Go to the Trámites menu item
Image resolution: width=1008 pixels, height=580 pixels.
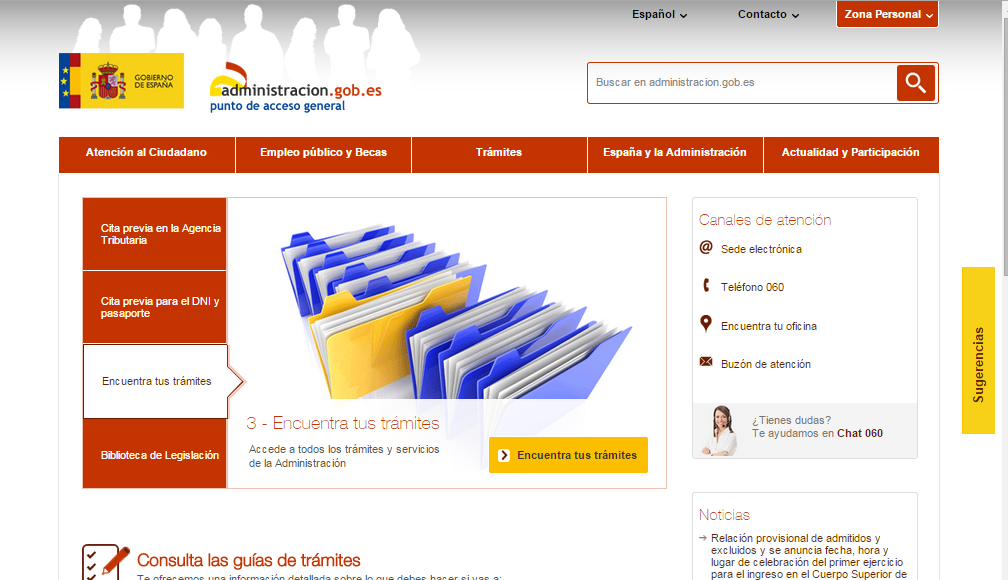point(499,153)
